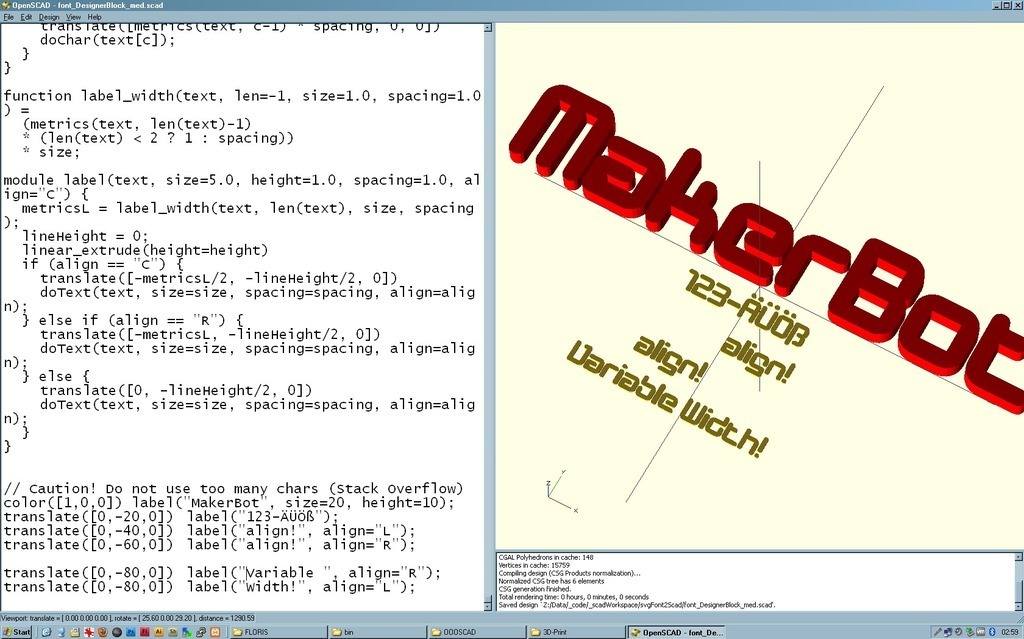Click the XYZ axis indicator in viewport

561,491
